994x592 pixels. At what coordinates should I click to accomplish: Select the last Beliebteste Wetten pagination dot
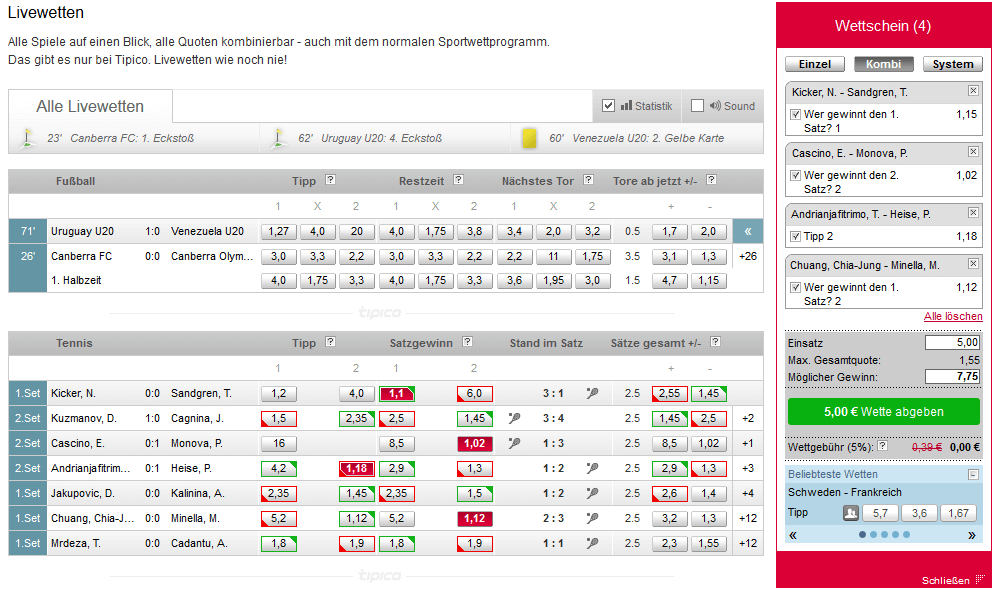pos(907,534)
